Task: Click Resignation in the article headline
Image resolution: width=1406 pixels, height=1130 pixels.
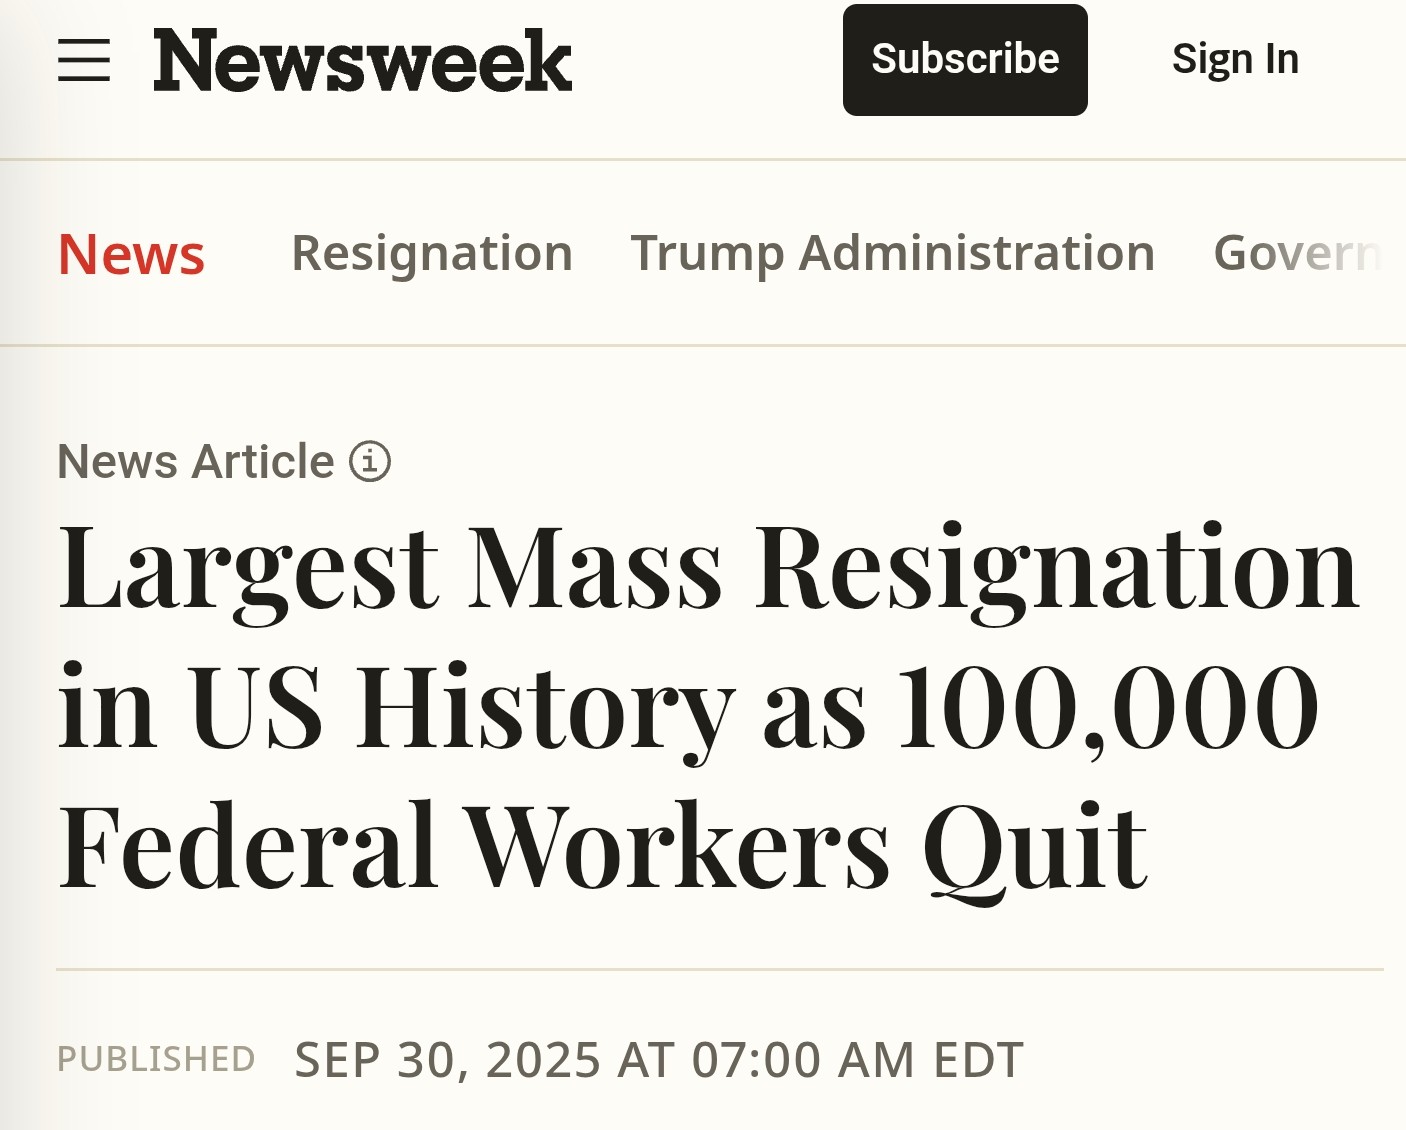Action: tap(1057, 570)
